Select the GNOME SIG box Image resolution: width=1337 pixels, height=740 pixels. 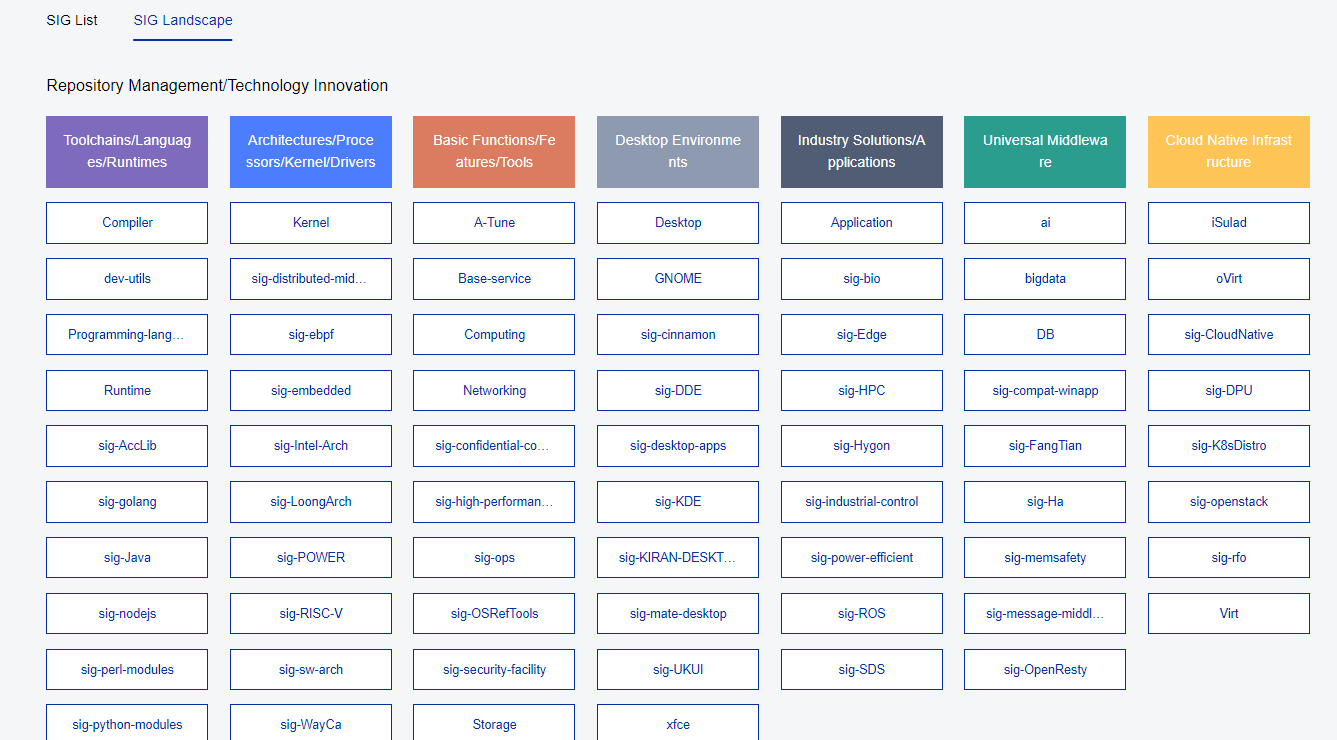[x=678, y=279]
